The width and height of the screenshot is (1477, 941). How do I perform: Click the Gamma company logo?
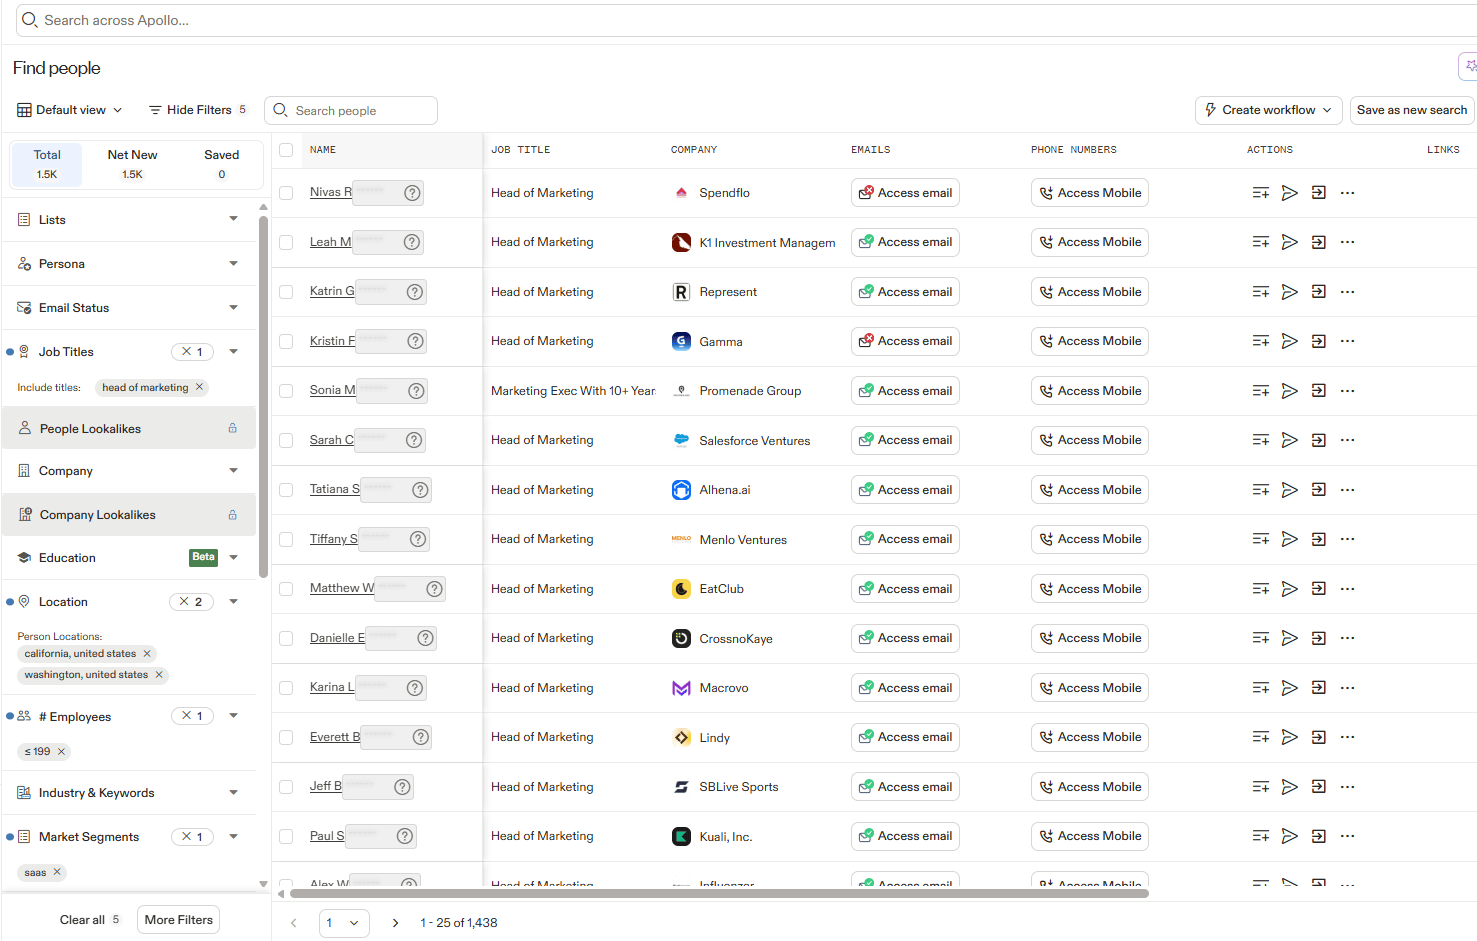pyautogui.click(x=681, y=341)
